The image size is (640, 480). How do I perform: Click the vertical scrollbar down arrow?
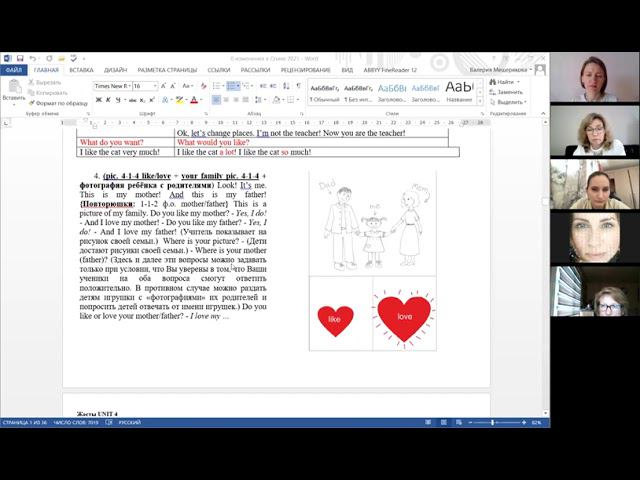[546, 413]
